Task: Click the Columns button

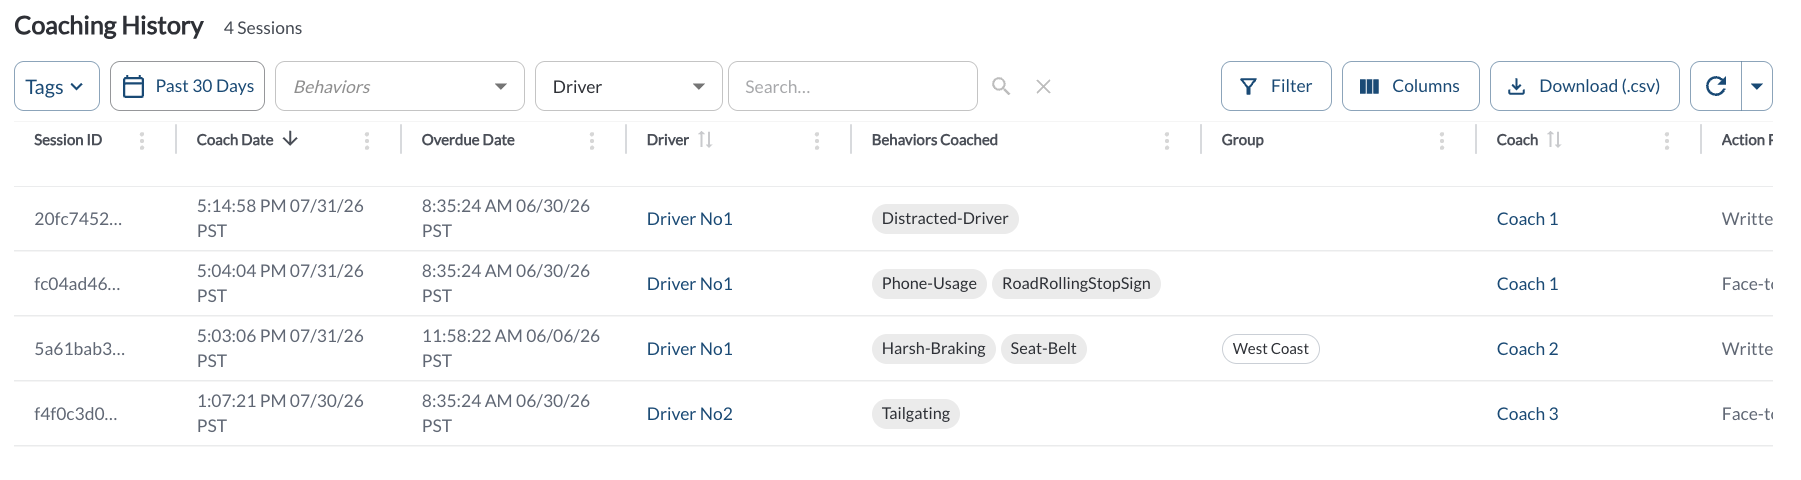Action: 1411,86
